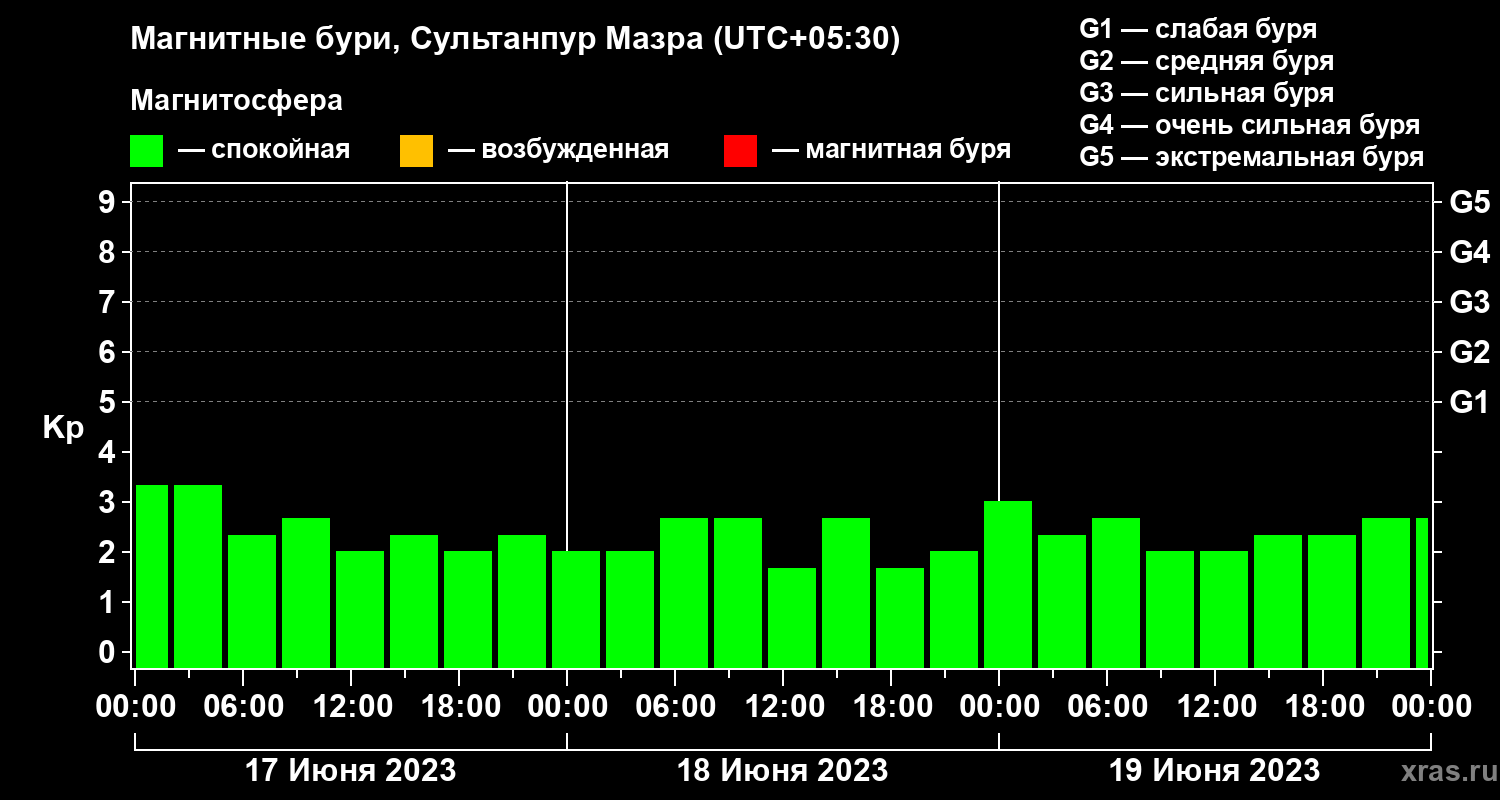Click the G3 storm-level axis label
This screenshot has height=800, width=1500.
coord(1469,302)
